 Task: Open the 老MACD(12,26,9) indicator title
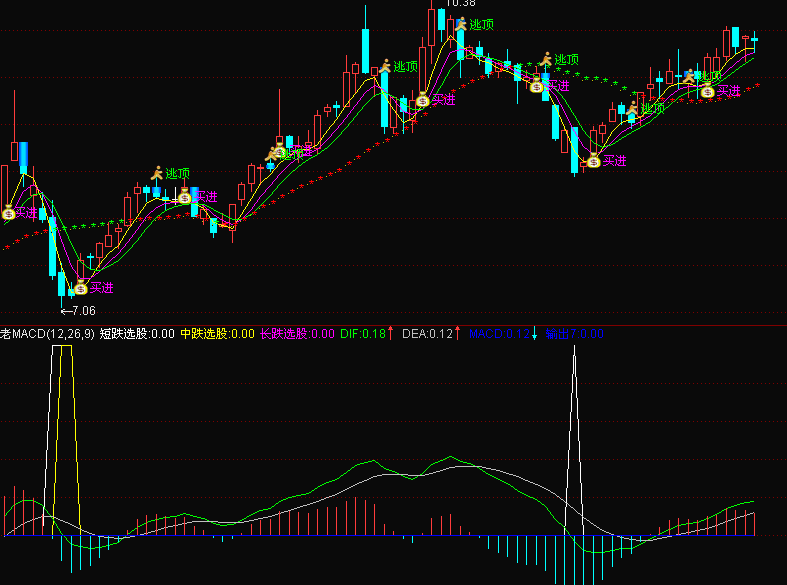47,334
